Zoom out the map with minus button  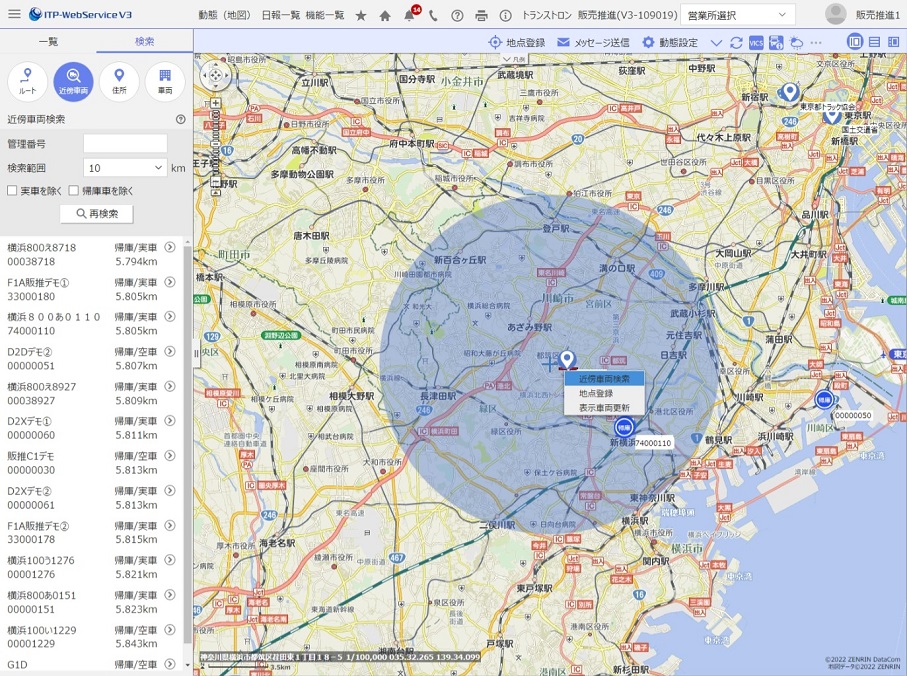coord(215,182)
